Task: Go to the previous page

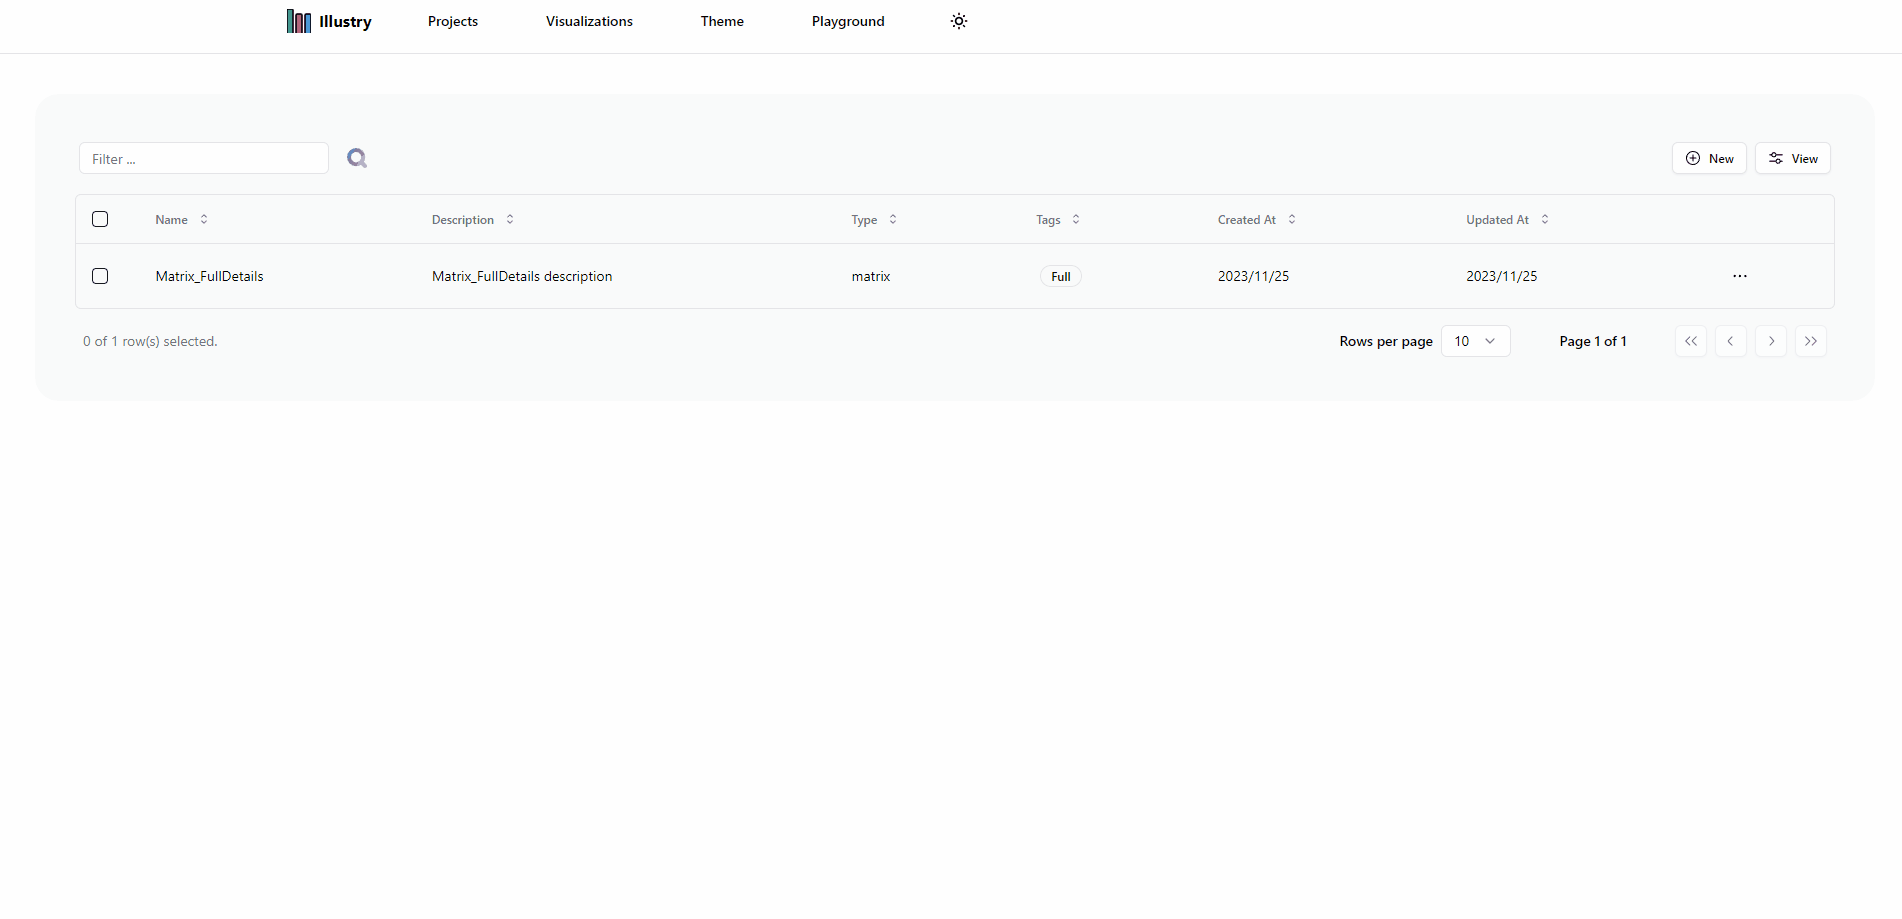Action: click(x=1730, y=341)
